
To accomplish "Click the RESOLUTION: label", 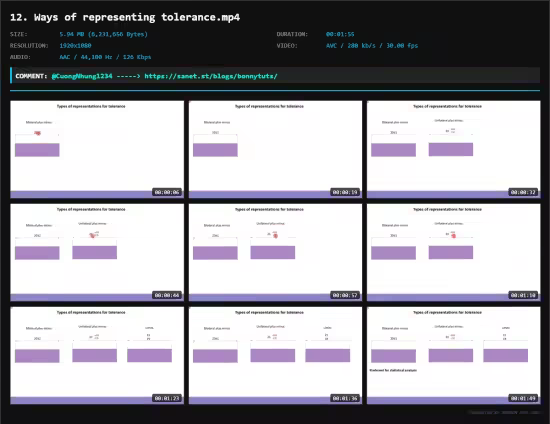I will tap(29, 46).
